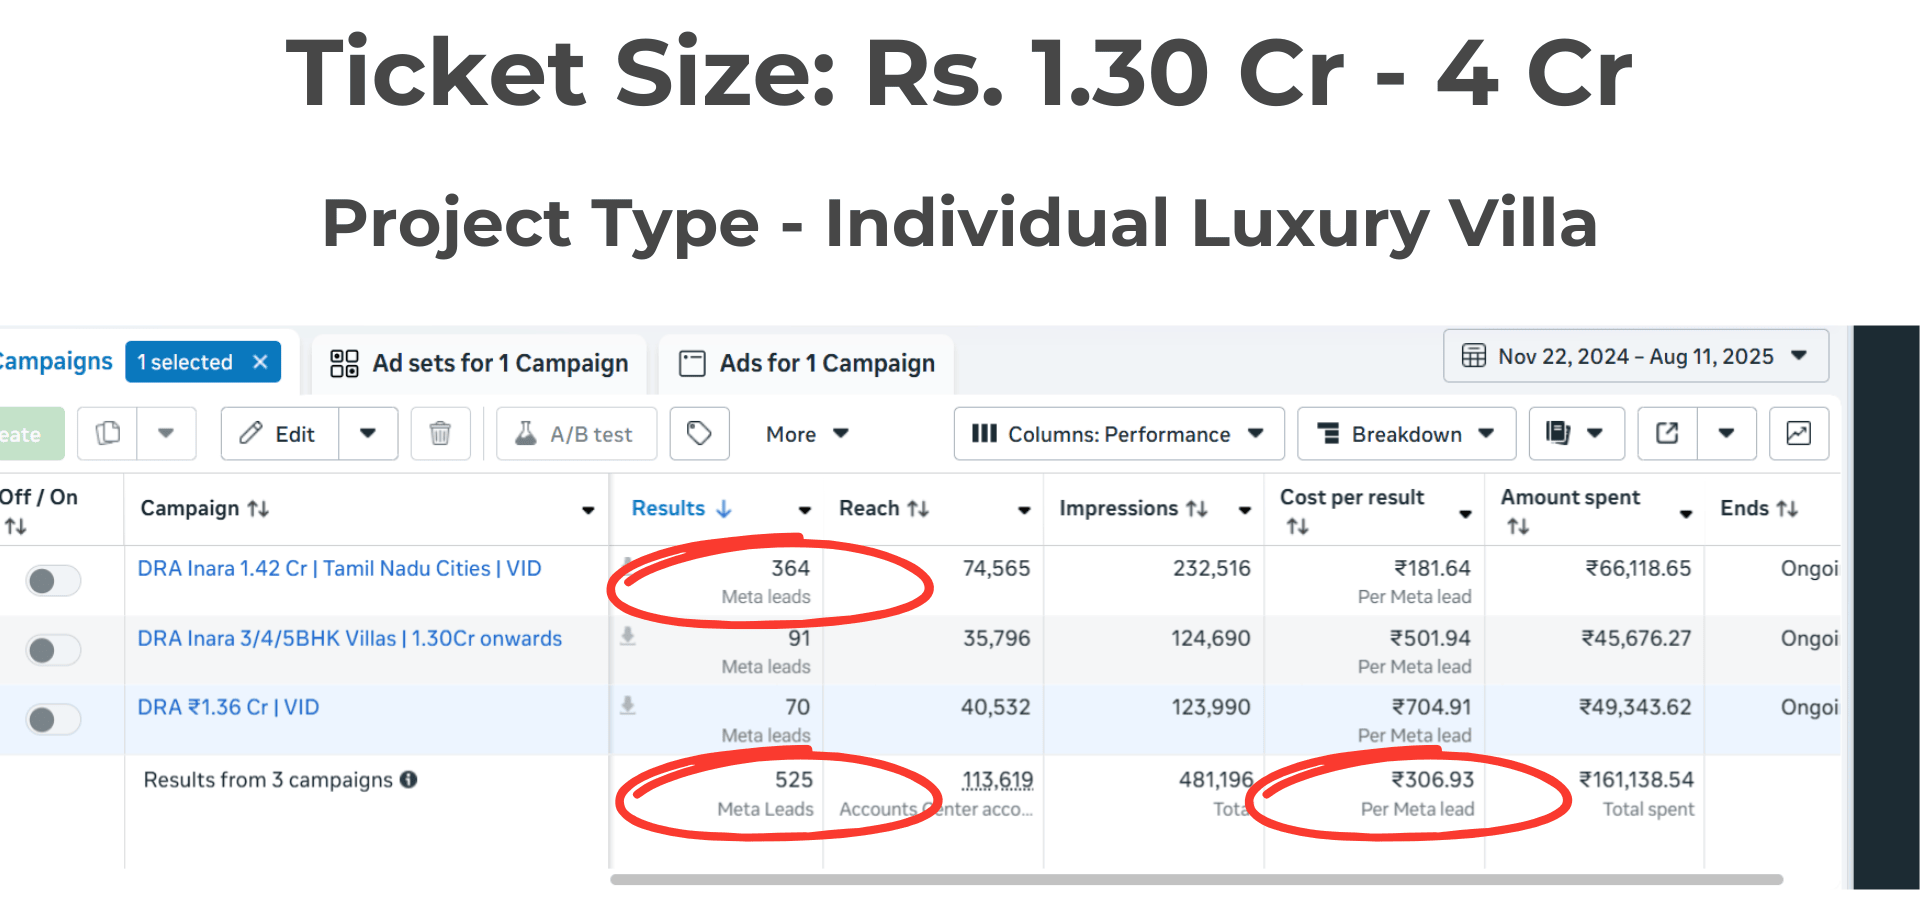Toggle the DRA Inara 3/4/5BHK Villas switch

pyautogui.click(x=53, y=651)
